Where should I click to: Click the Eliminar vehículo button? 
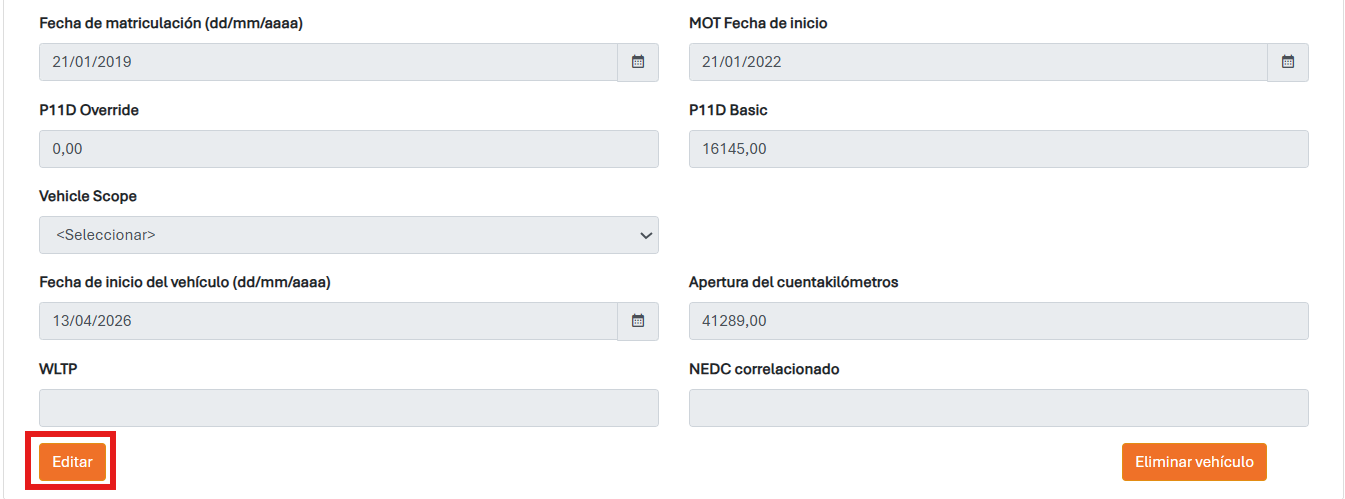pos(1194,462)
